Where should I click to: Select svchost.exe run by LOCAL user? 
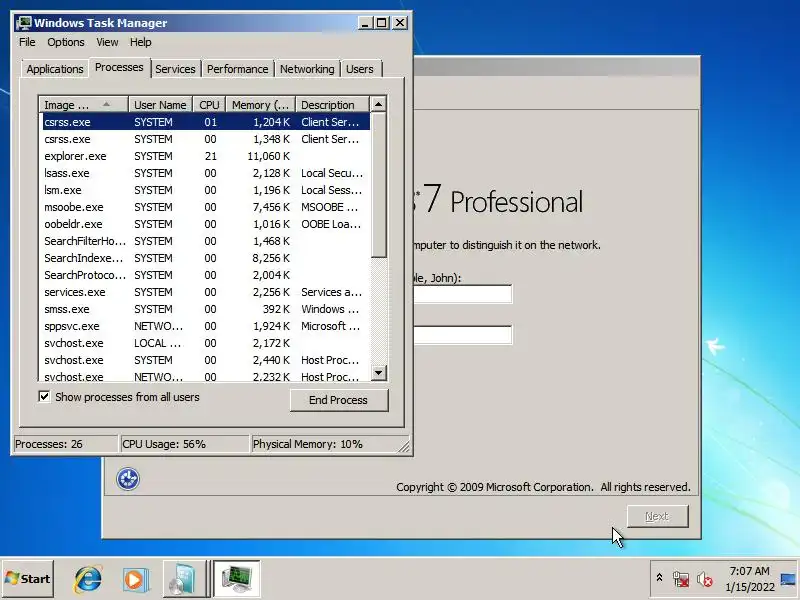[206, 343]
